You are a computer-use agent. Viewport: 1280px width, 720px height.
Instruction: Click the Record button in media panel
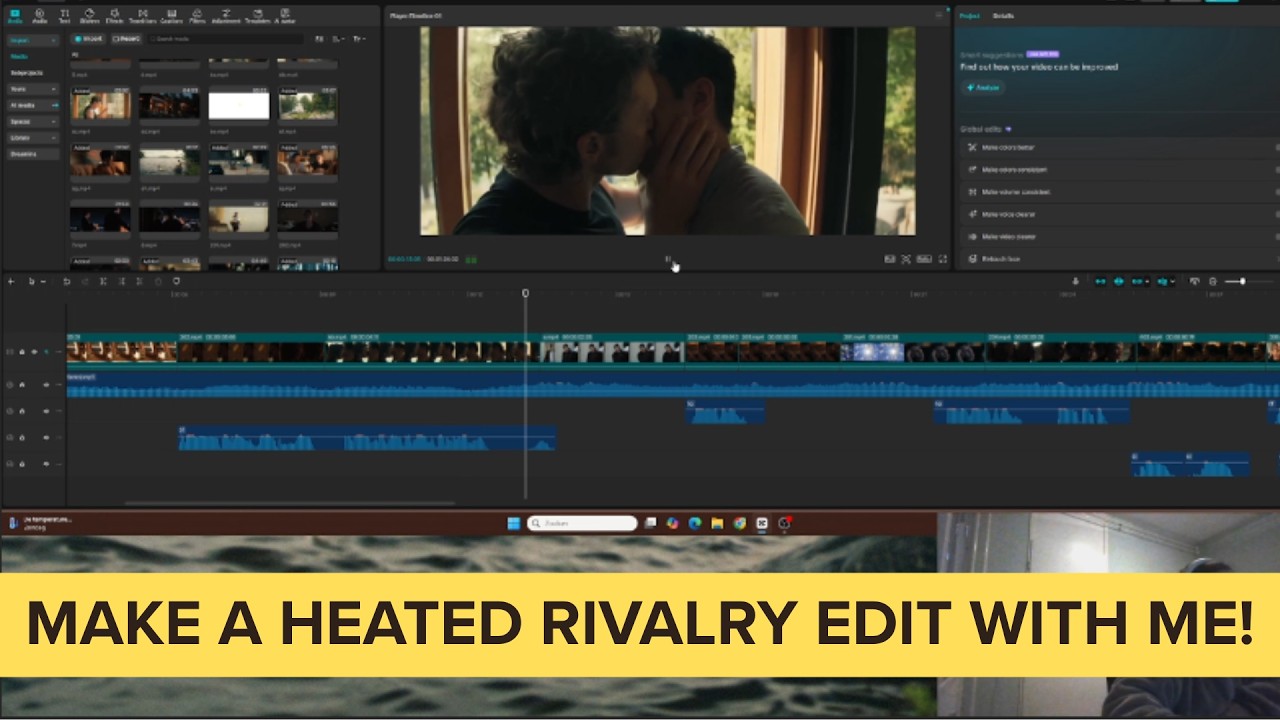(x=125, y=39)
